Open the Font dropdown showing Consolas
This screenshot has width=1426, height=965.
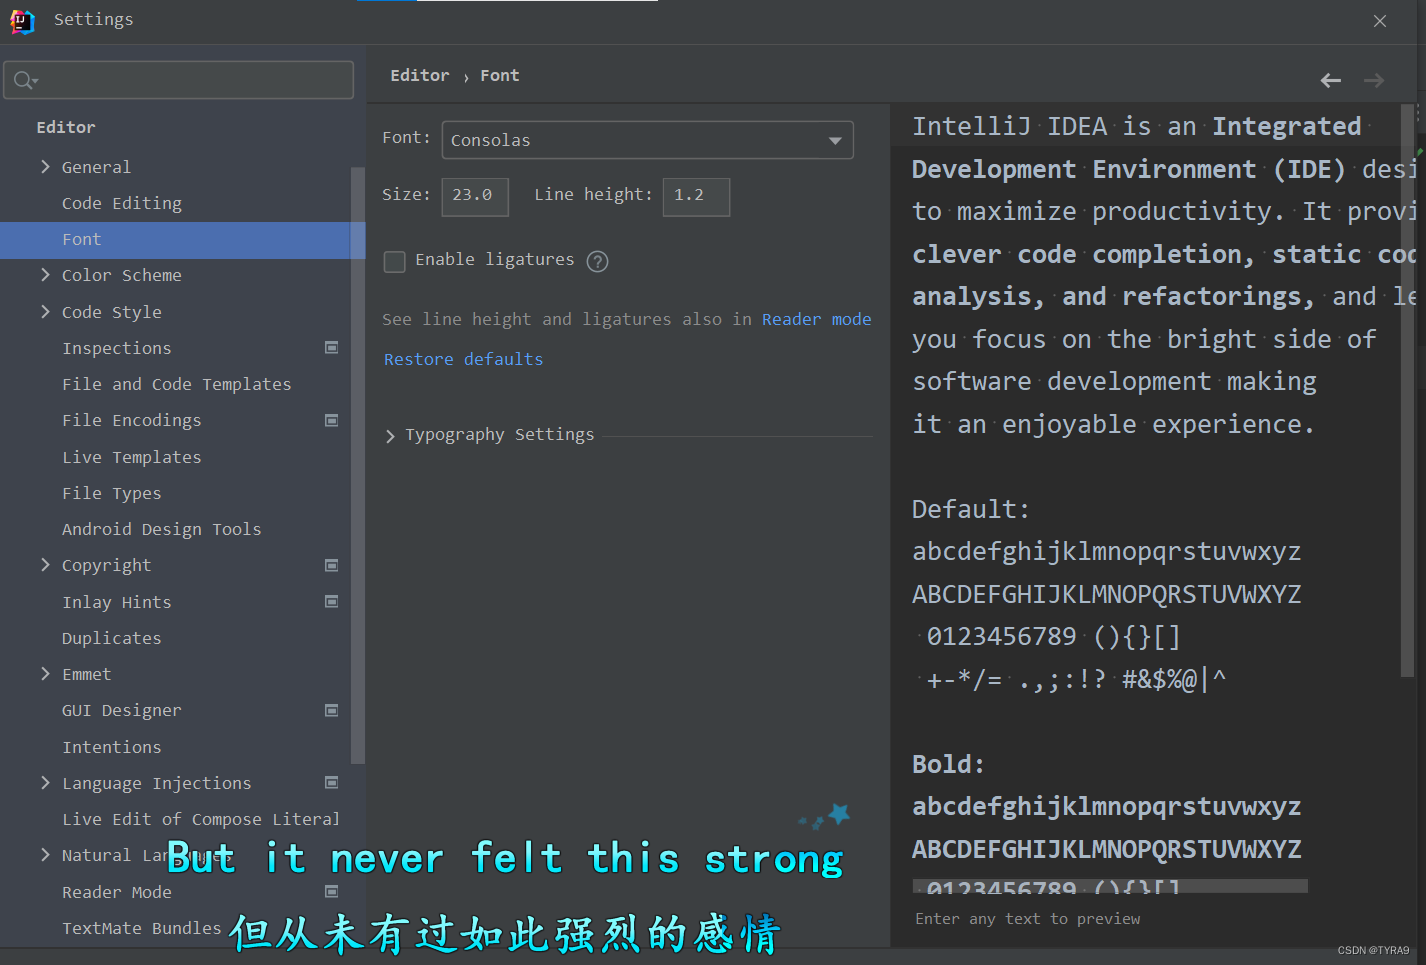click(648, 140)
